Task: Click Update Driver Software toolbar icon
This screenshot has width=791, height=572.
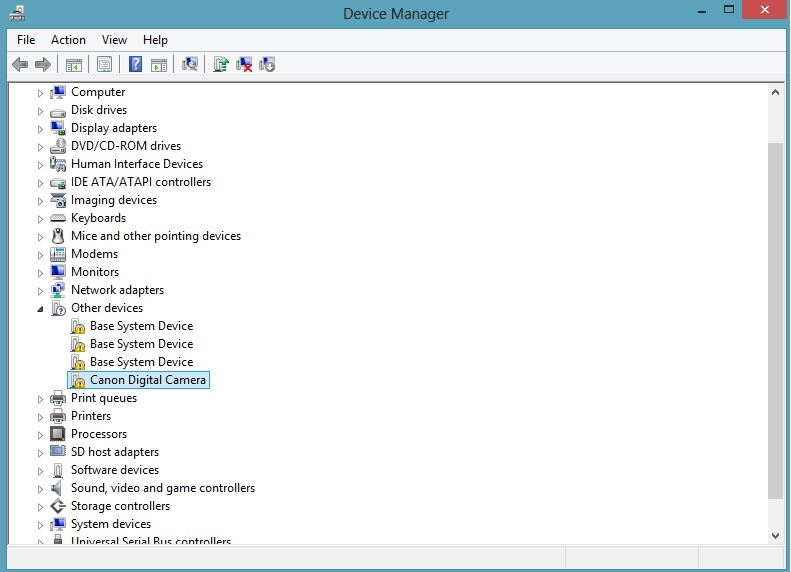Action: pyautogui.click(x=220, y=64)
